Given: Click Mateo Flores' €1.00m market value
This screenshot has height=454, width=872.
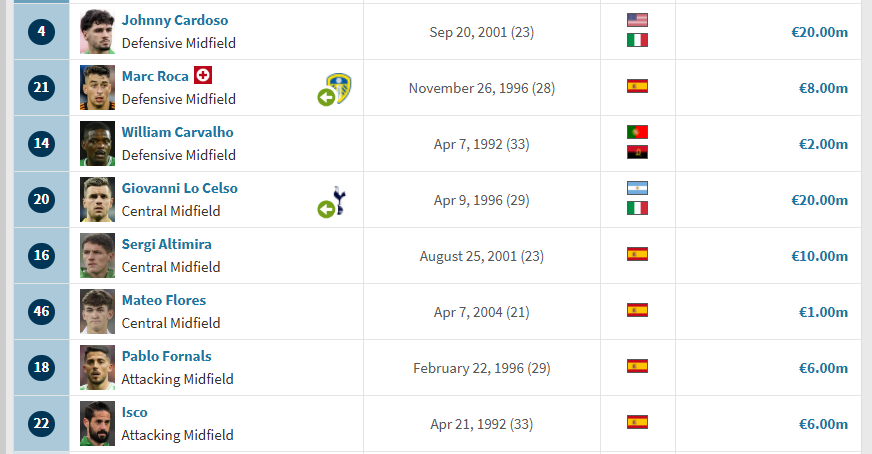Looking at the screenshot, I should click(x=823, y=312).
